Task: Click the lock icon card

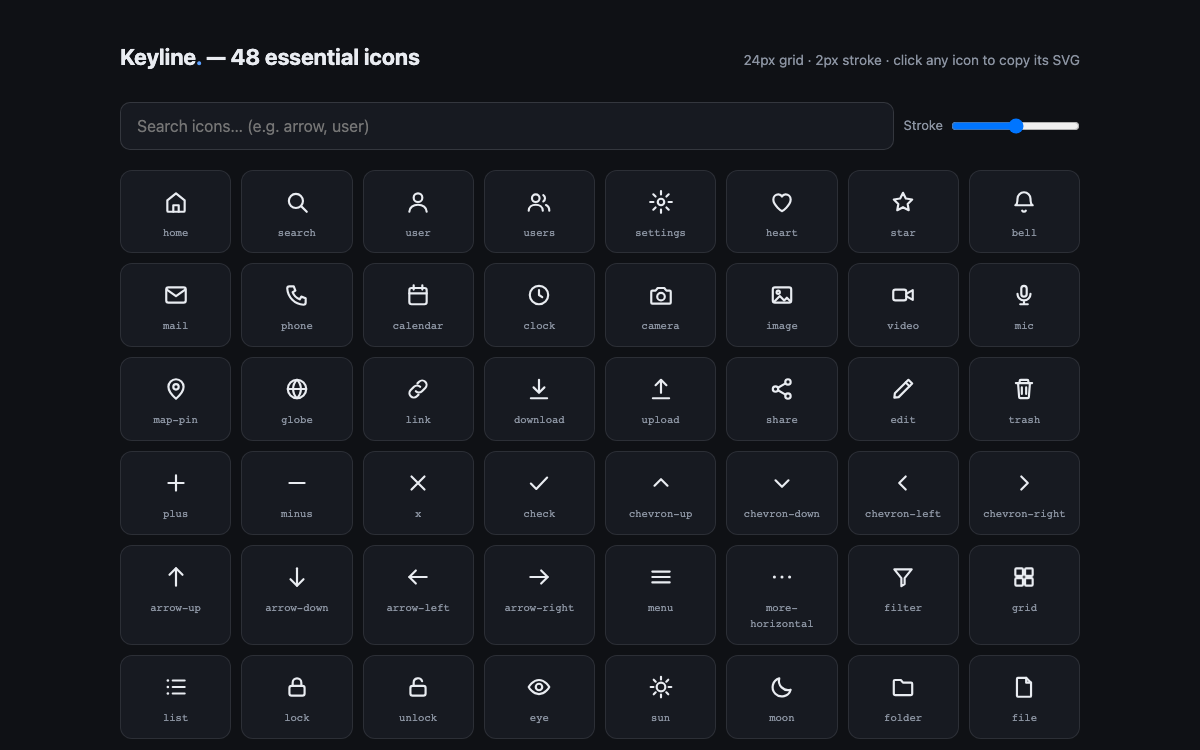Action: (297, 697)
